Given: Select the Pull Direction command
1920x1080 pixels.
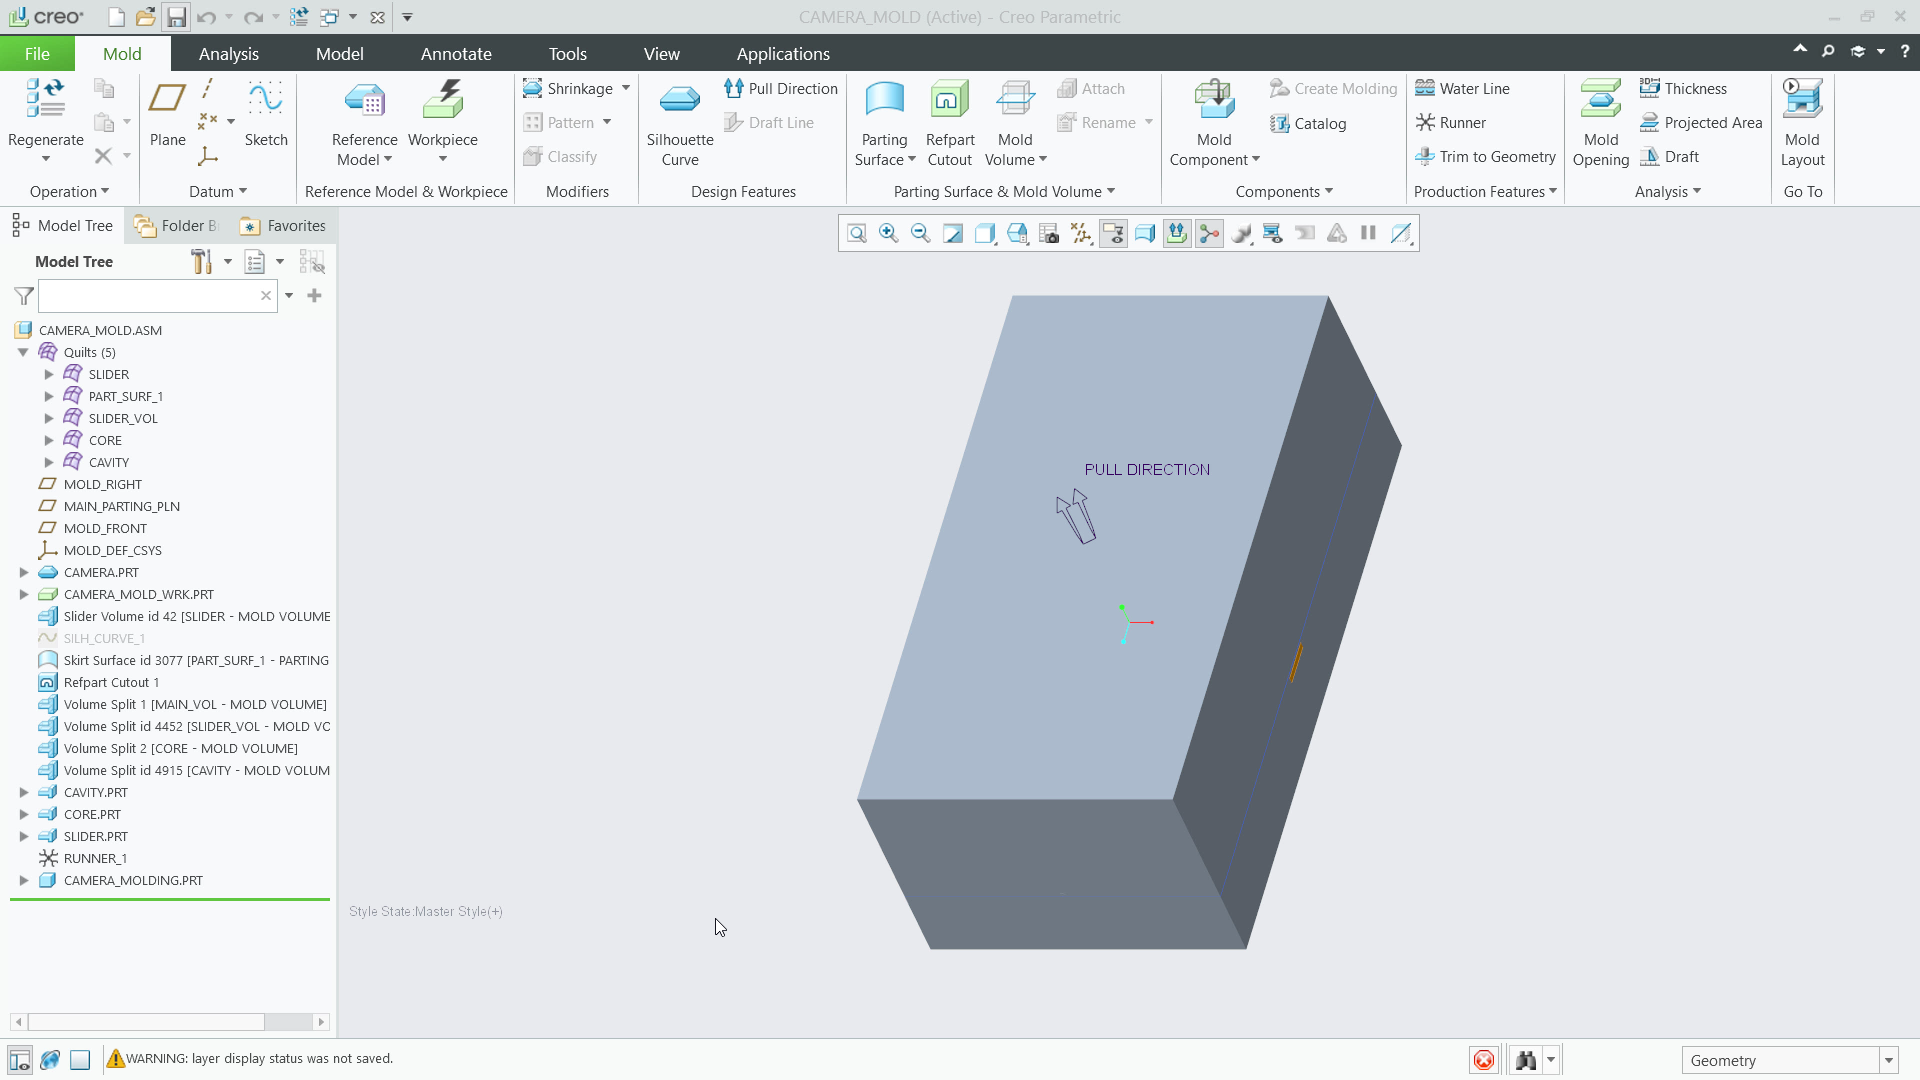Looking at the screenshot, I should (x=781, y=88).
